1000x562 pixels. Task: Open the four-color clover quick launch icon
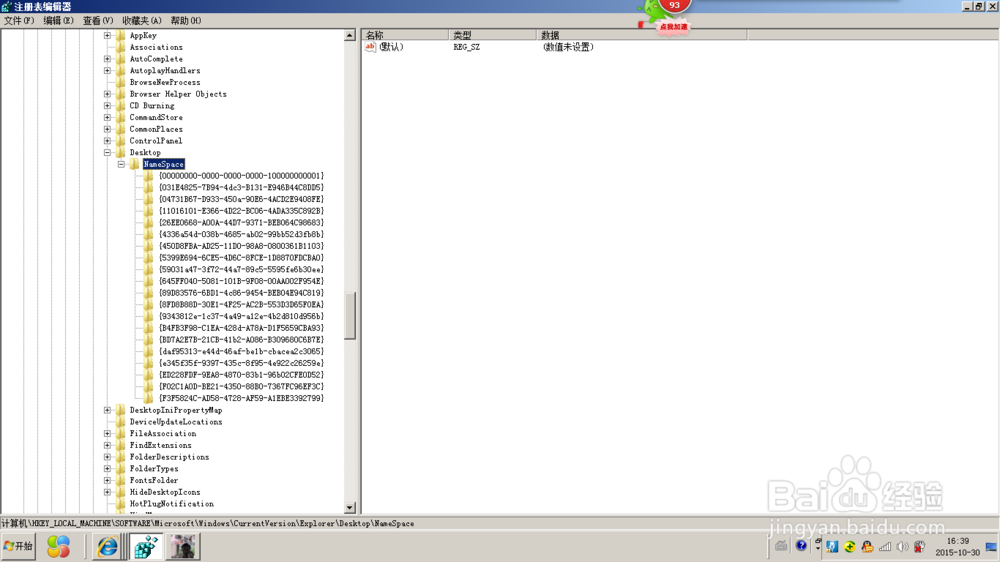(58, 547)
